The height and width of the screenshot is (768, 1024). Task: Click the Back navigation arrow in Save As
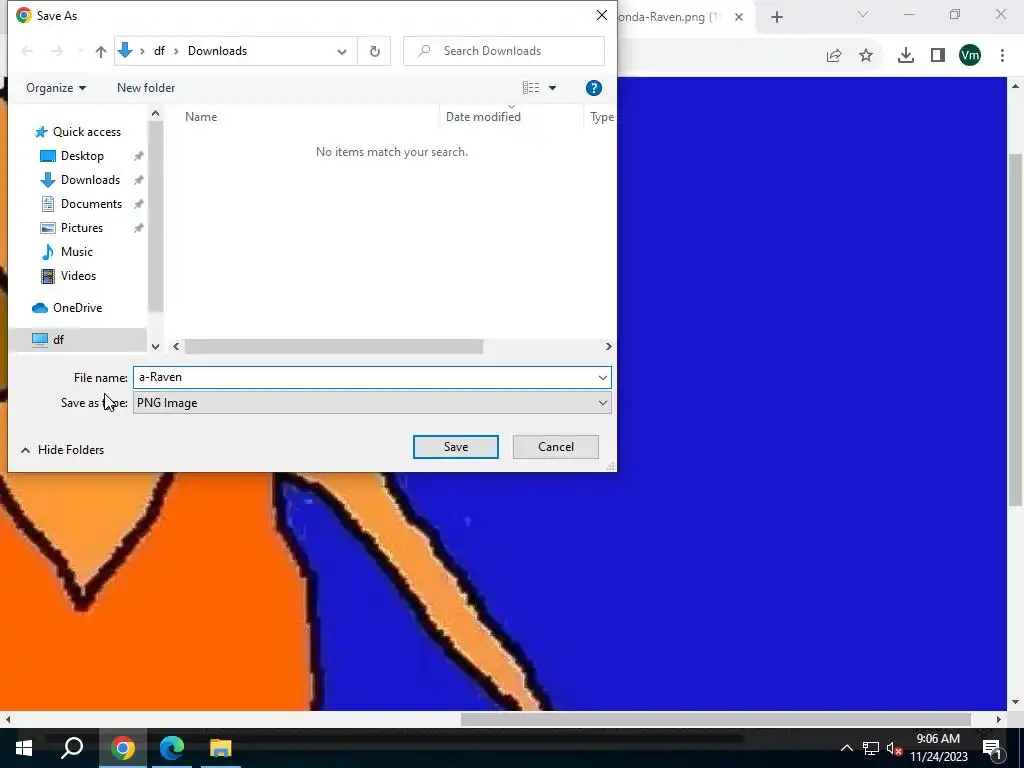pyautogui.click(x=27, y=52)
